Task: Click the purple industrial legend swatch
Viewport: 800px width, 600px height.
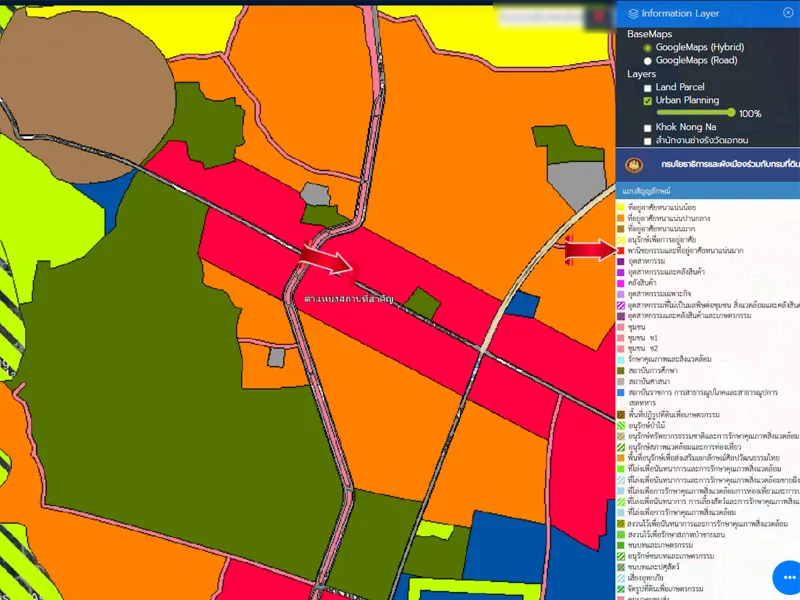Action: (621, 261)
